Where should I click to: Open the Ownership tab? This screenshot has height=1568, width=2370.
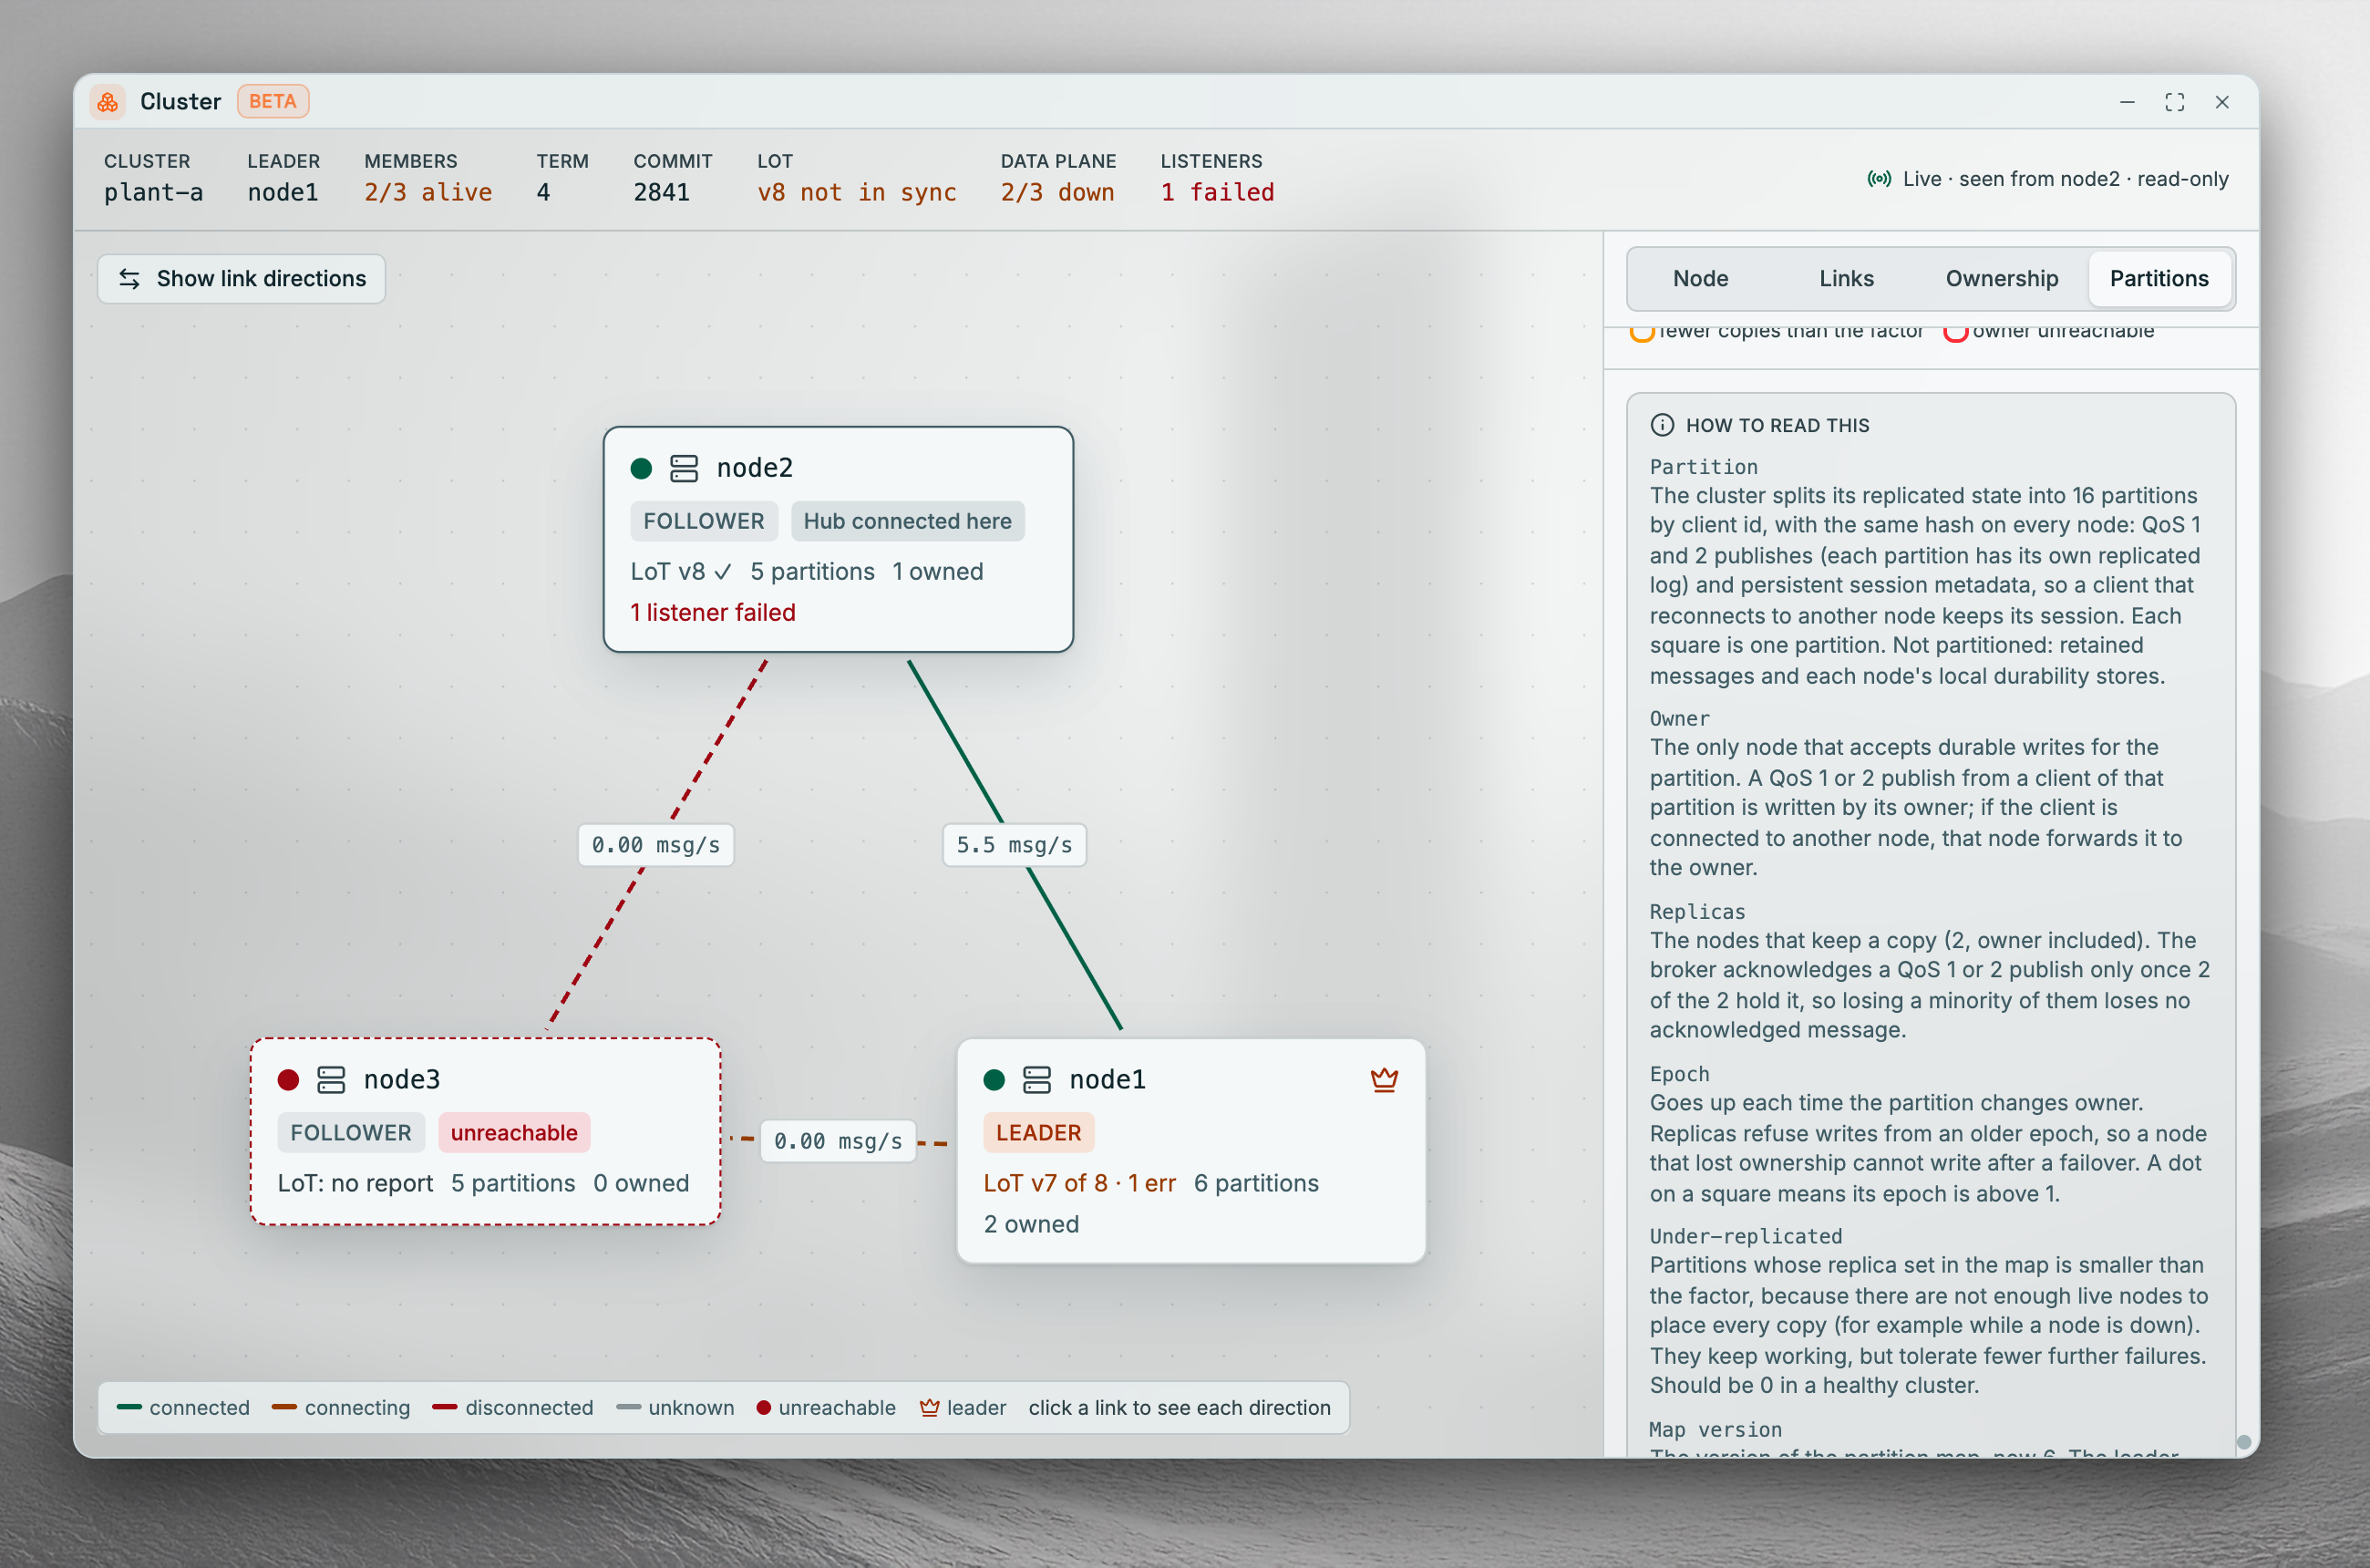click(x=2001, y=279)
